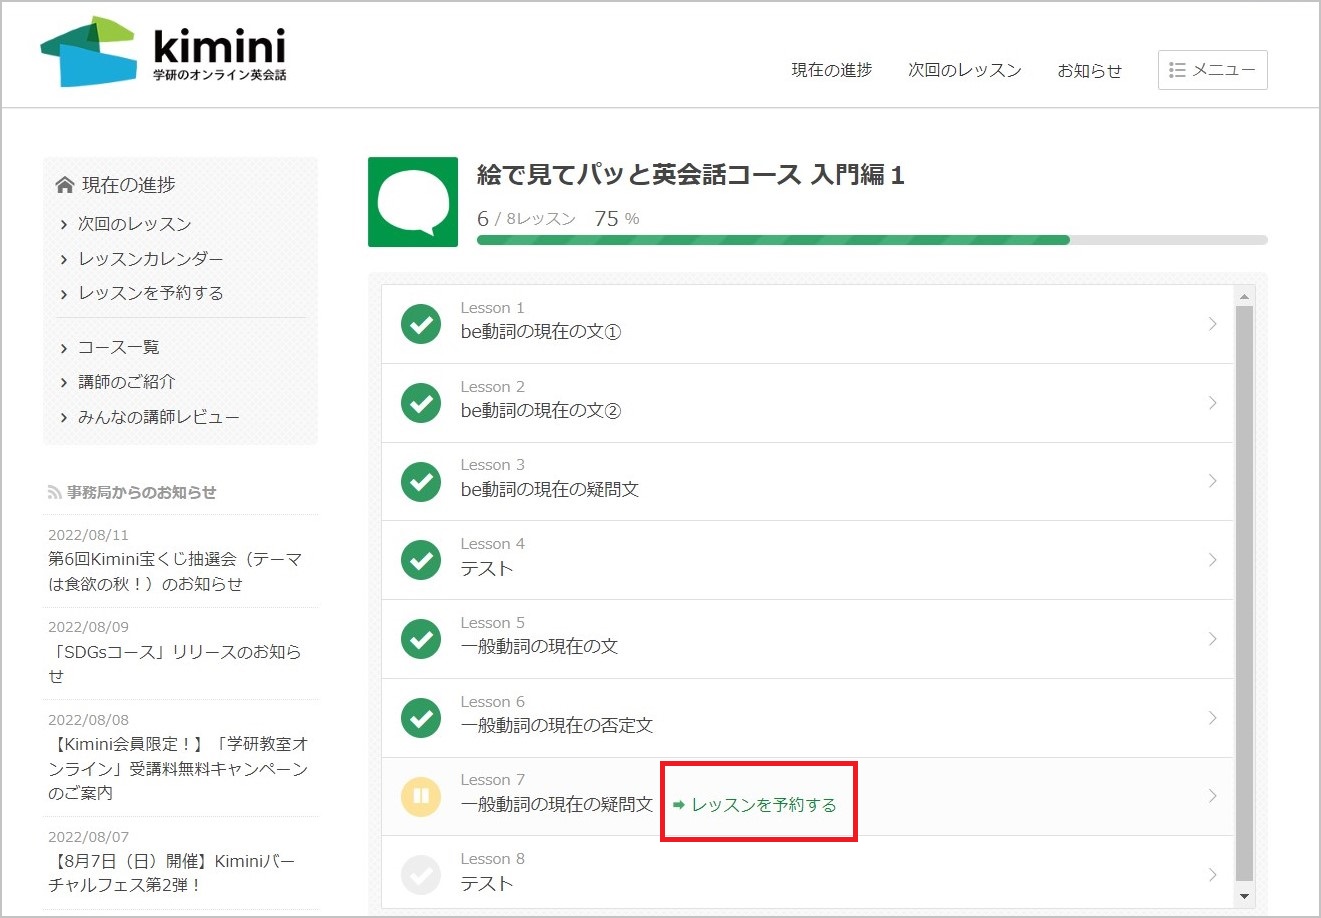Open お知らせ from the top menu
The image size is (1321, 918).
coord(1090,70)
